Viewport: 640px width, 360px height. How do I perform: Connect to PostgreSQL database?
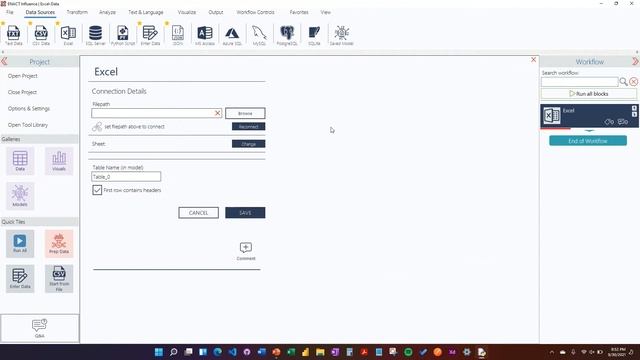[x=287, y=35]
